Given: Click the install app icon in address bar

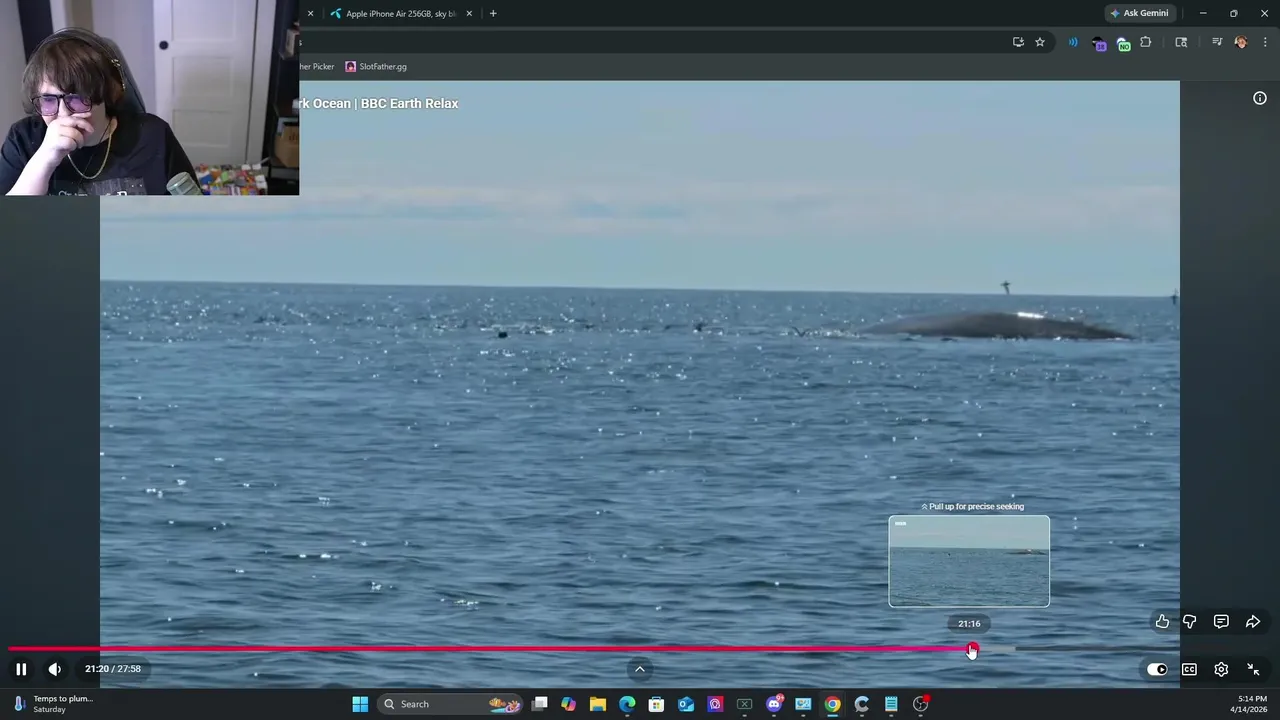Looking at the screenshot, I should 1018,42.
